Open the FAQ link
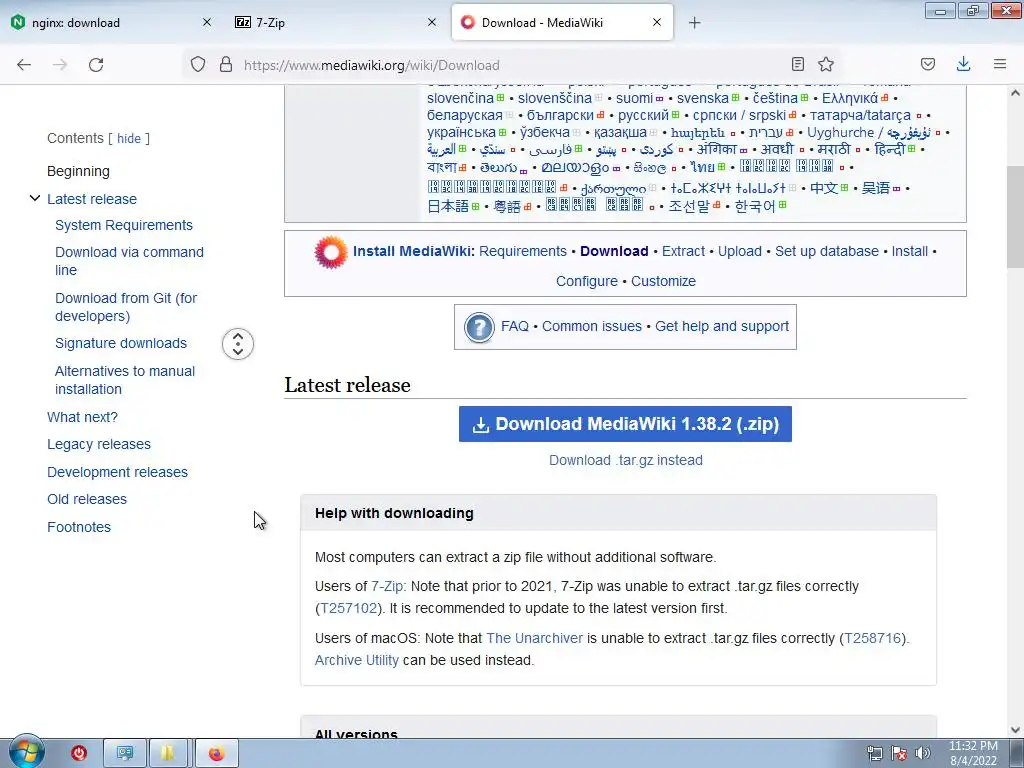The image size is (1024, 768). pos(515,326)
